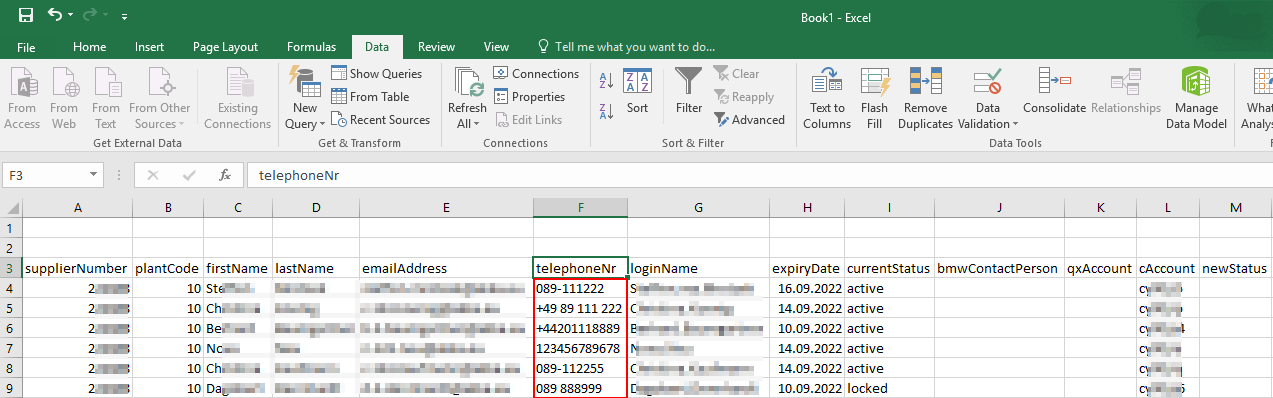Switch to the Formulas tab

(x=312, y=47)
